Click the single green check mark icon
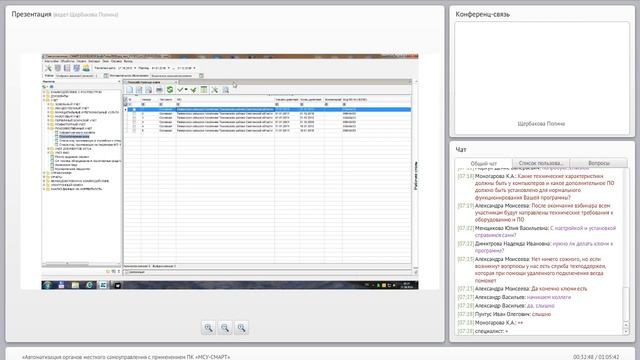Screen dimensions: 640x360 [x=180, y=90]
